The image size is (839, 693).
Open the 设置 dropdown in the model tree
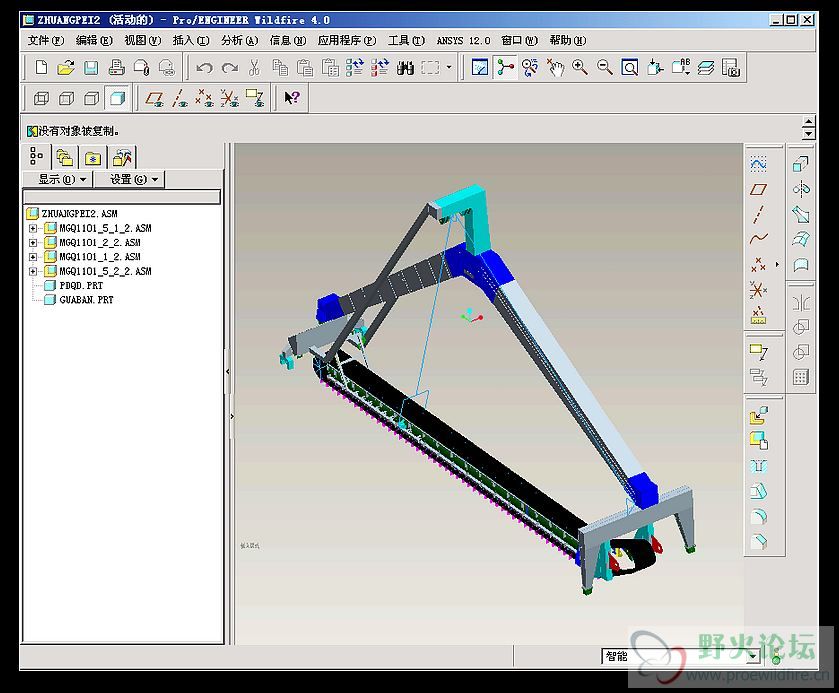[129, 179]
